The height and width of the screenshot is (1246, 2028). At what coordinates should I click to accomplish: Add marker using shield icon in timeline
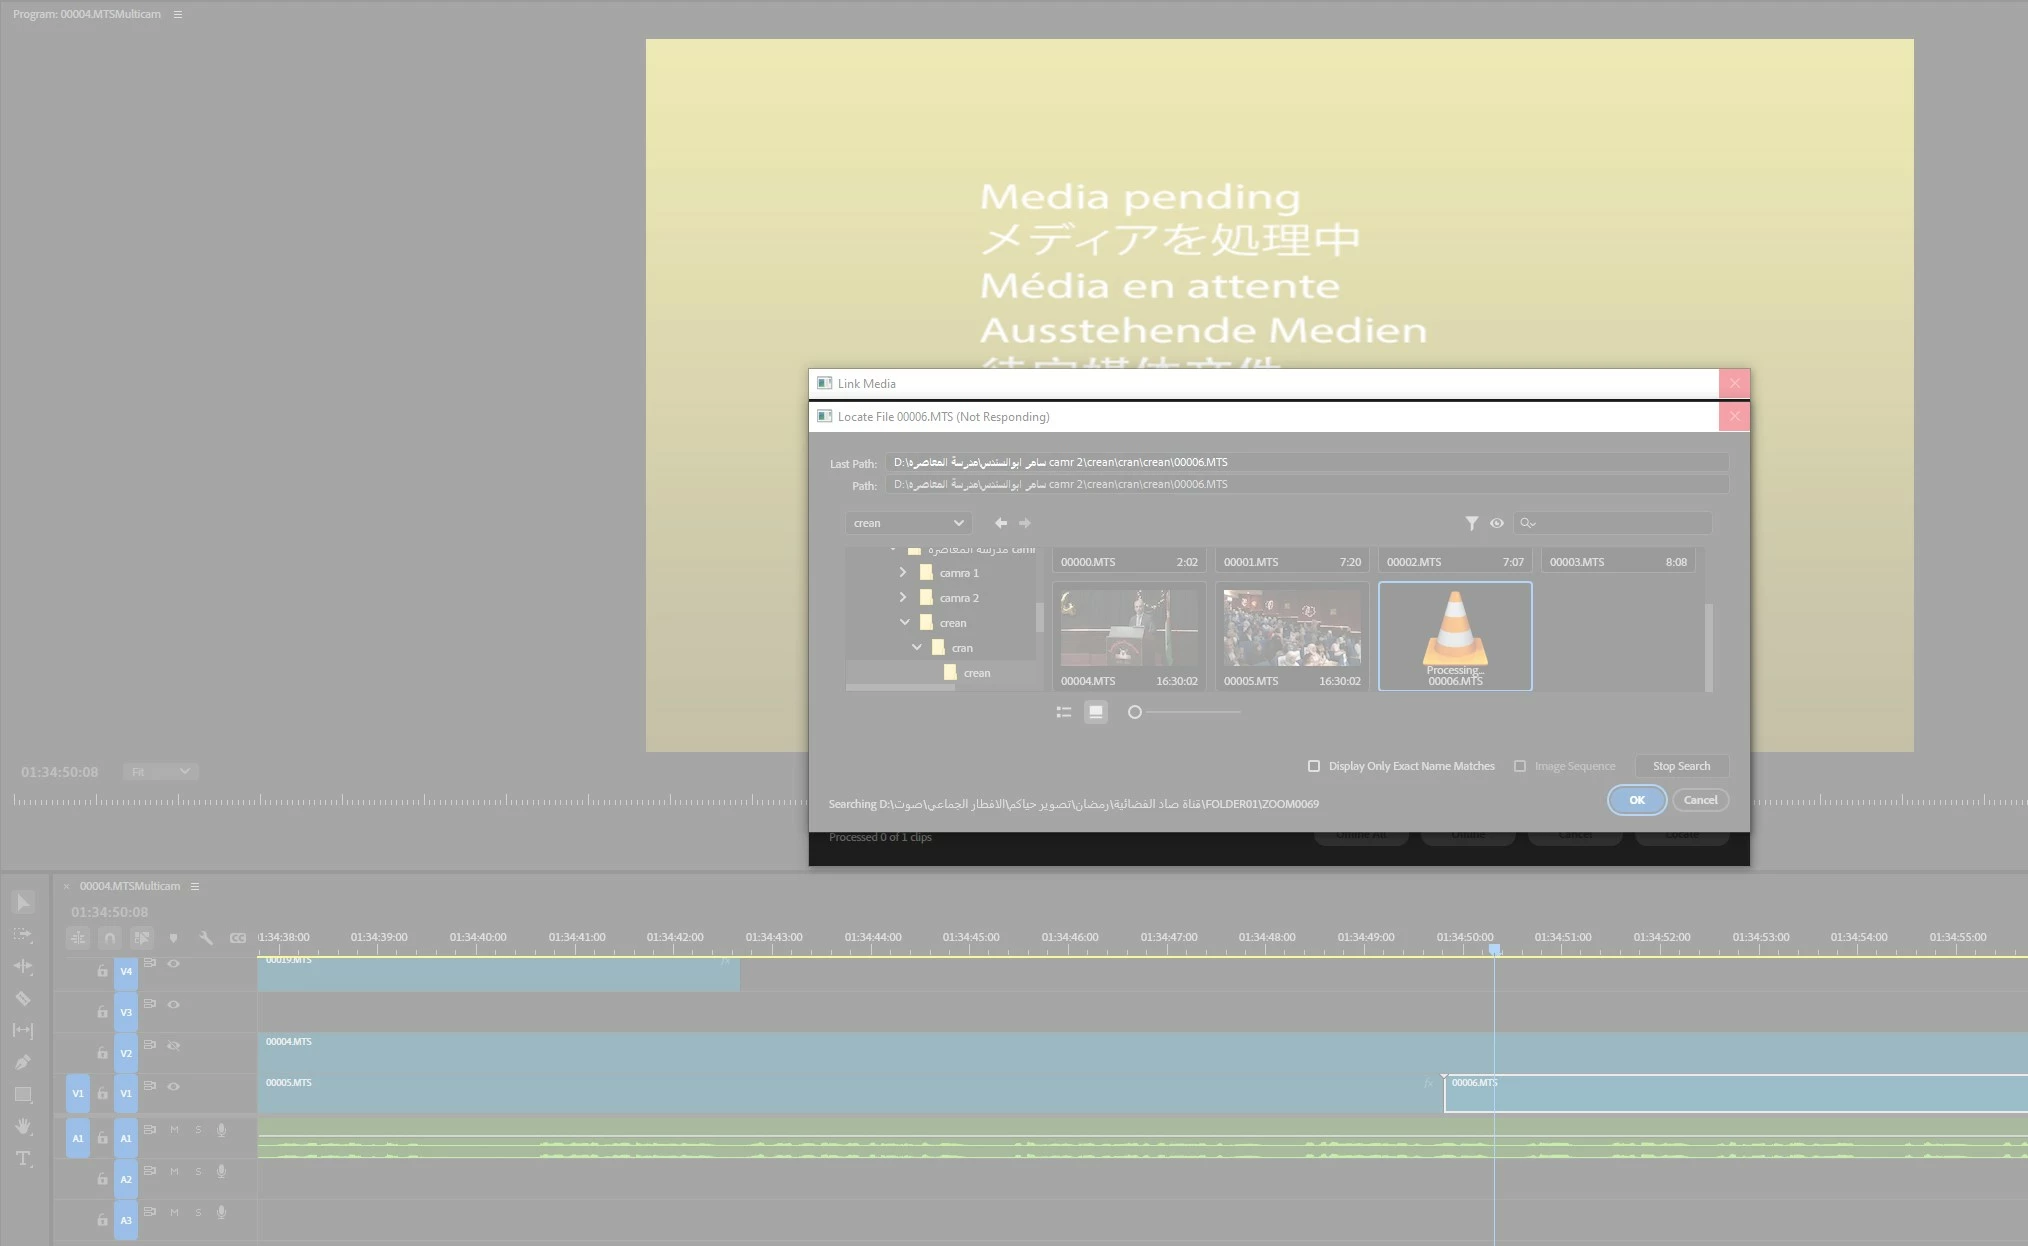tap(174, 938)
